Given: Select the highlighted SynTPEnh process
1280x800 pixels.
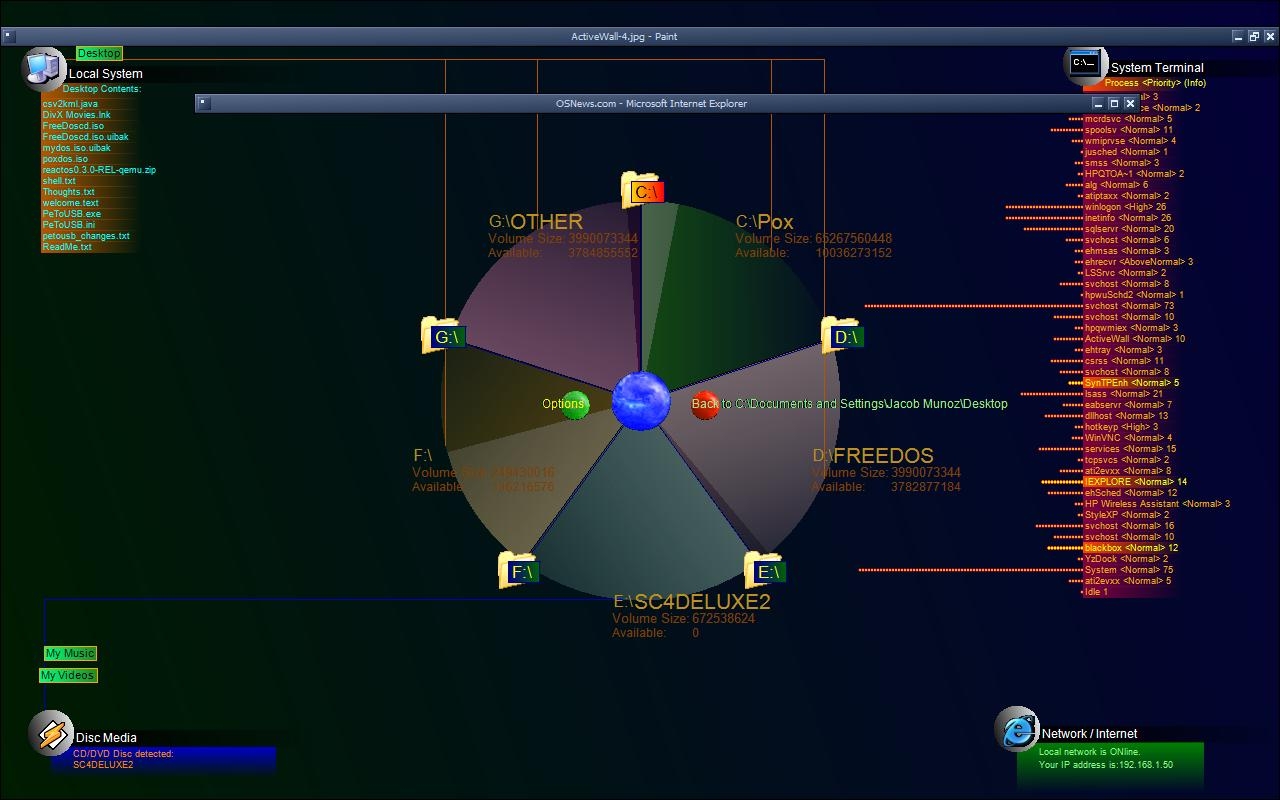Looking at the screenshot, I should pyautogui.click(x=1132, y=383).
